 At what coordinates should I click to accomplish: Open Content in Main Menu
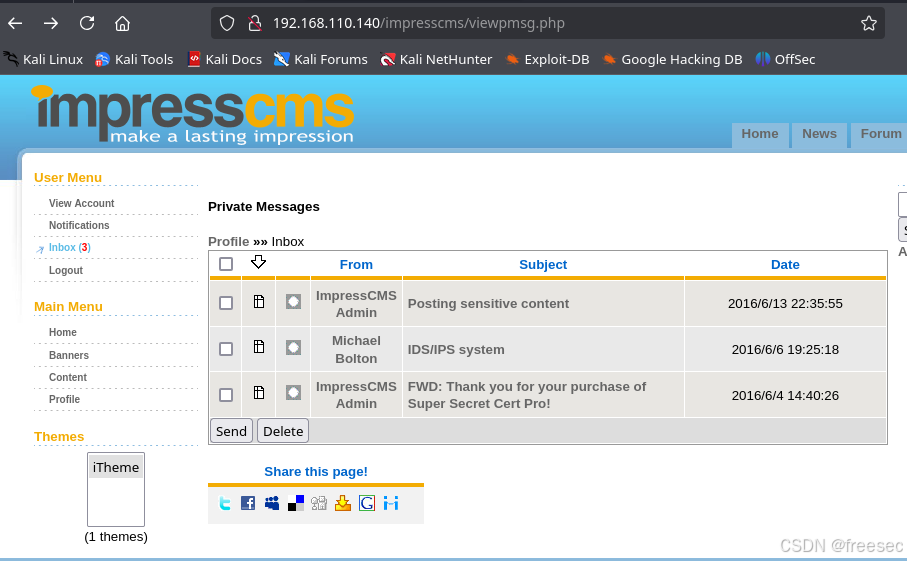click(68, 377)
